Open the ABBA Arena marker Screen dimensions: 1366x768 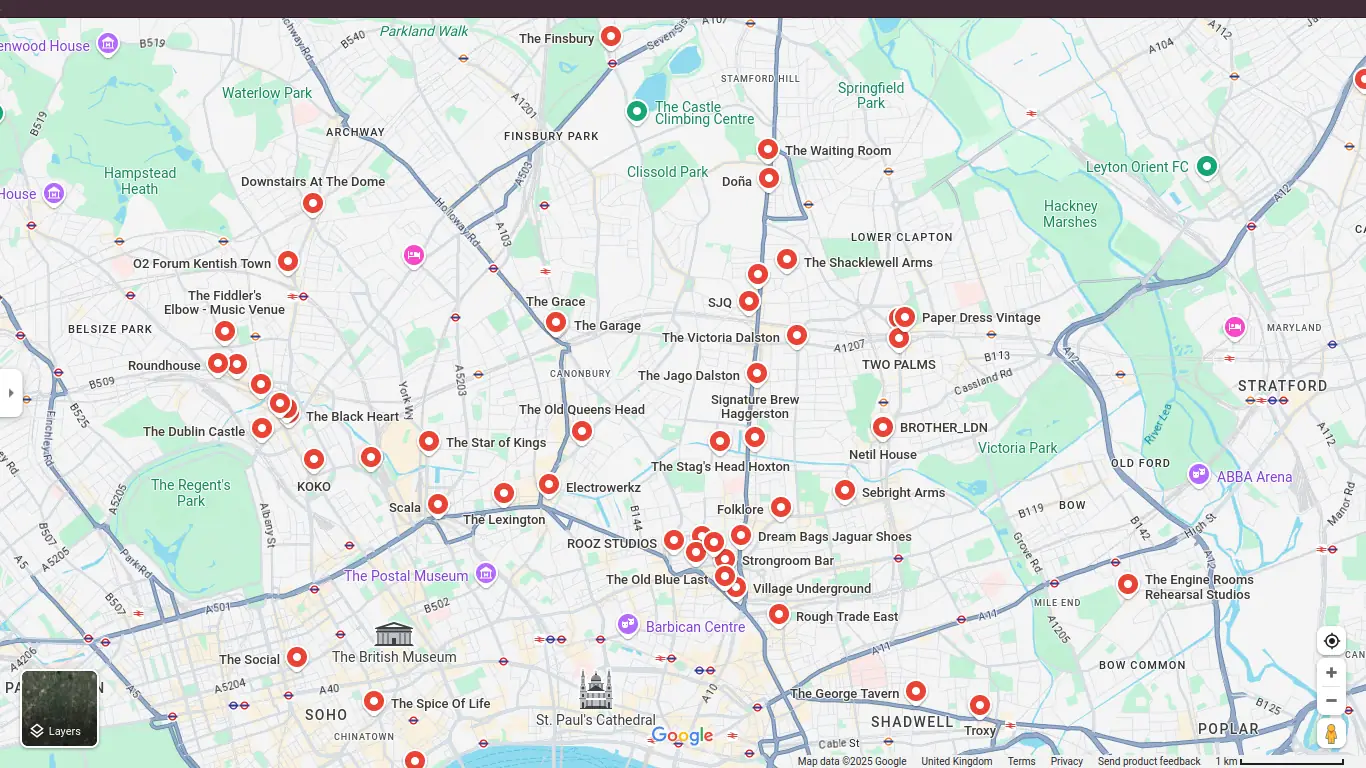click(x=1199, y=474)
